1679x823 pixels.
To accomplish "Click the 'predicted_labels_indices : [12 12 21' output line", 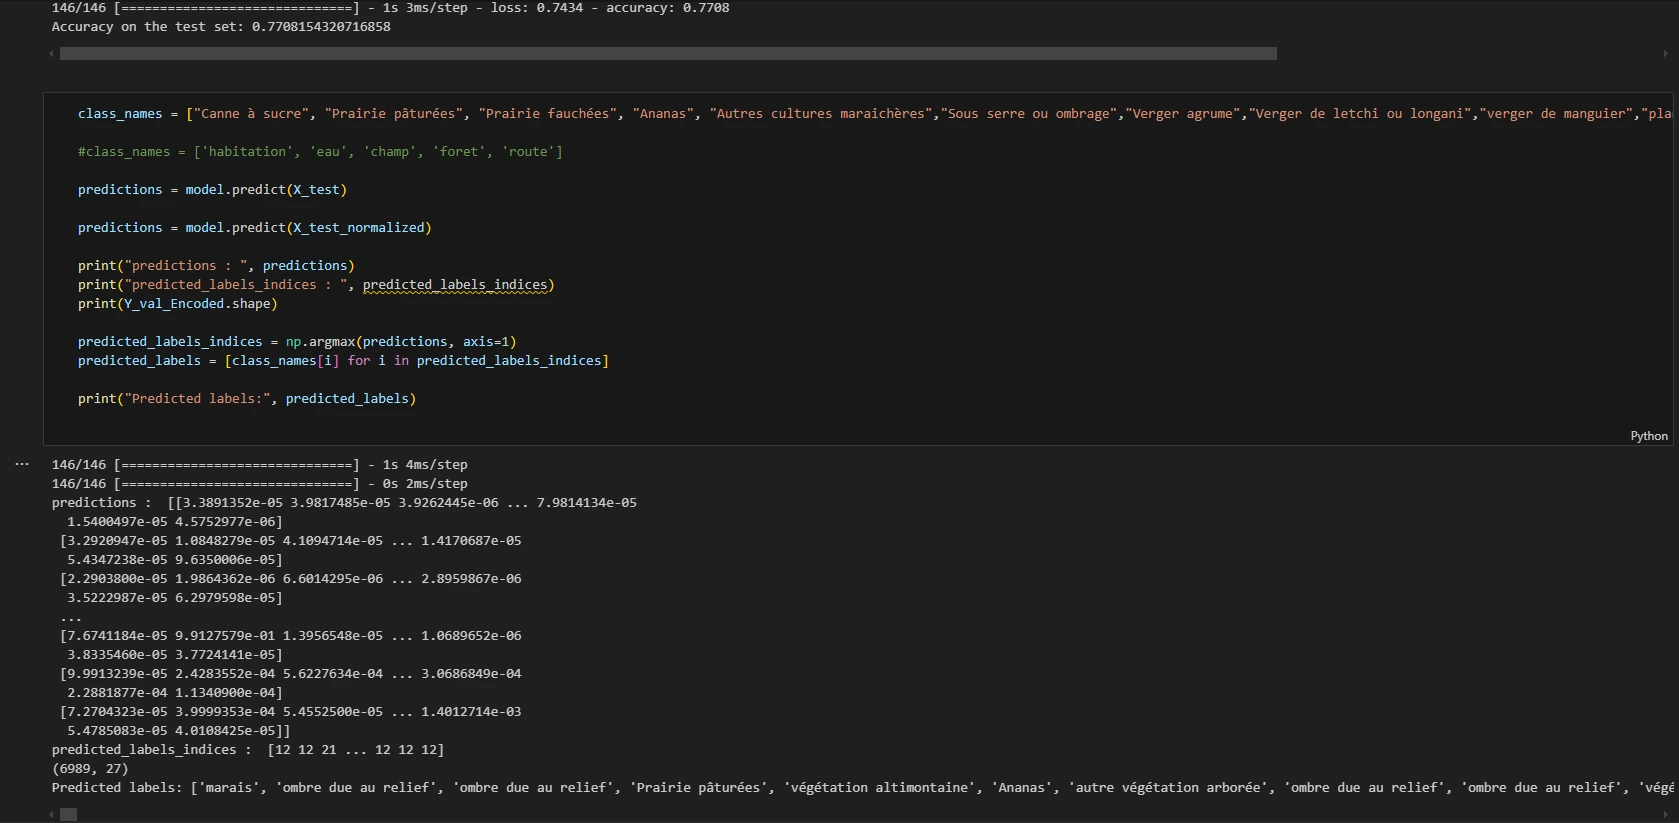I will pyautogui.click(x=248, y=750).
